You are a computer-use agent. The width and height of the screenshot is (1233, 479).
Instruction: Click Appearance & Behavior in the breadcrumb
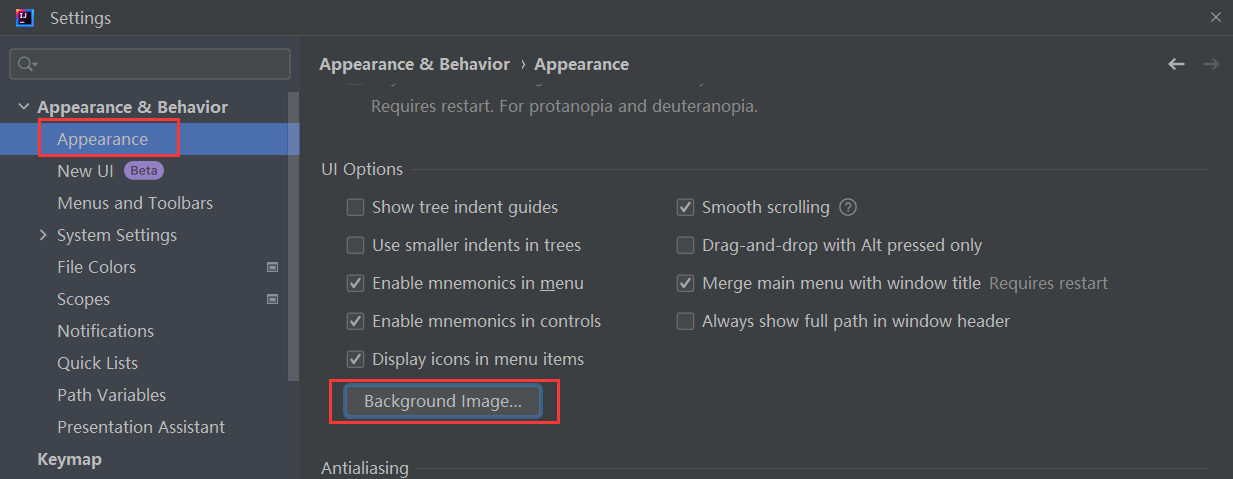[x=414, y=64]
